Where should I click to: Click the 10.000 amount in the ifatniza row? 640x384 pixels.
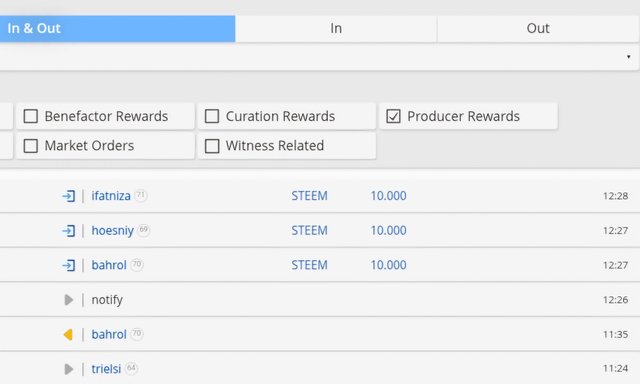click(x=389, y=196)
